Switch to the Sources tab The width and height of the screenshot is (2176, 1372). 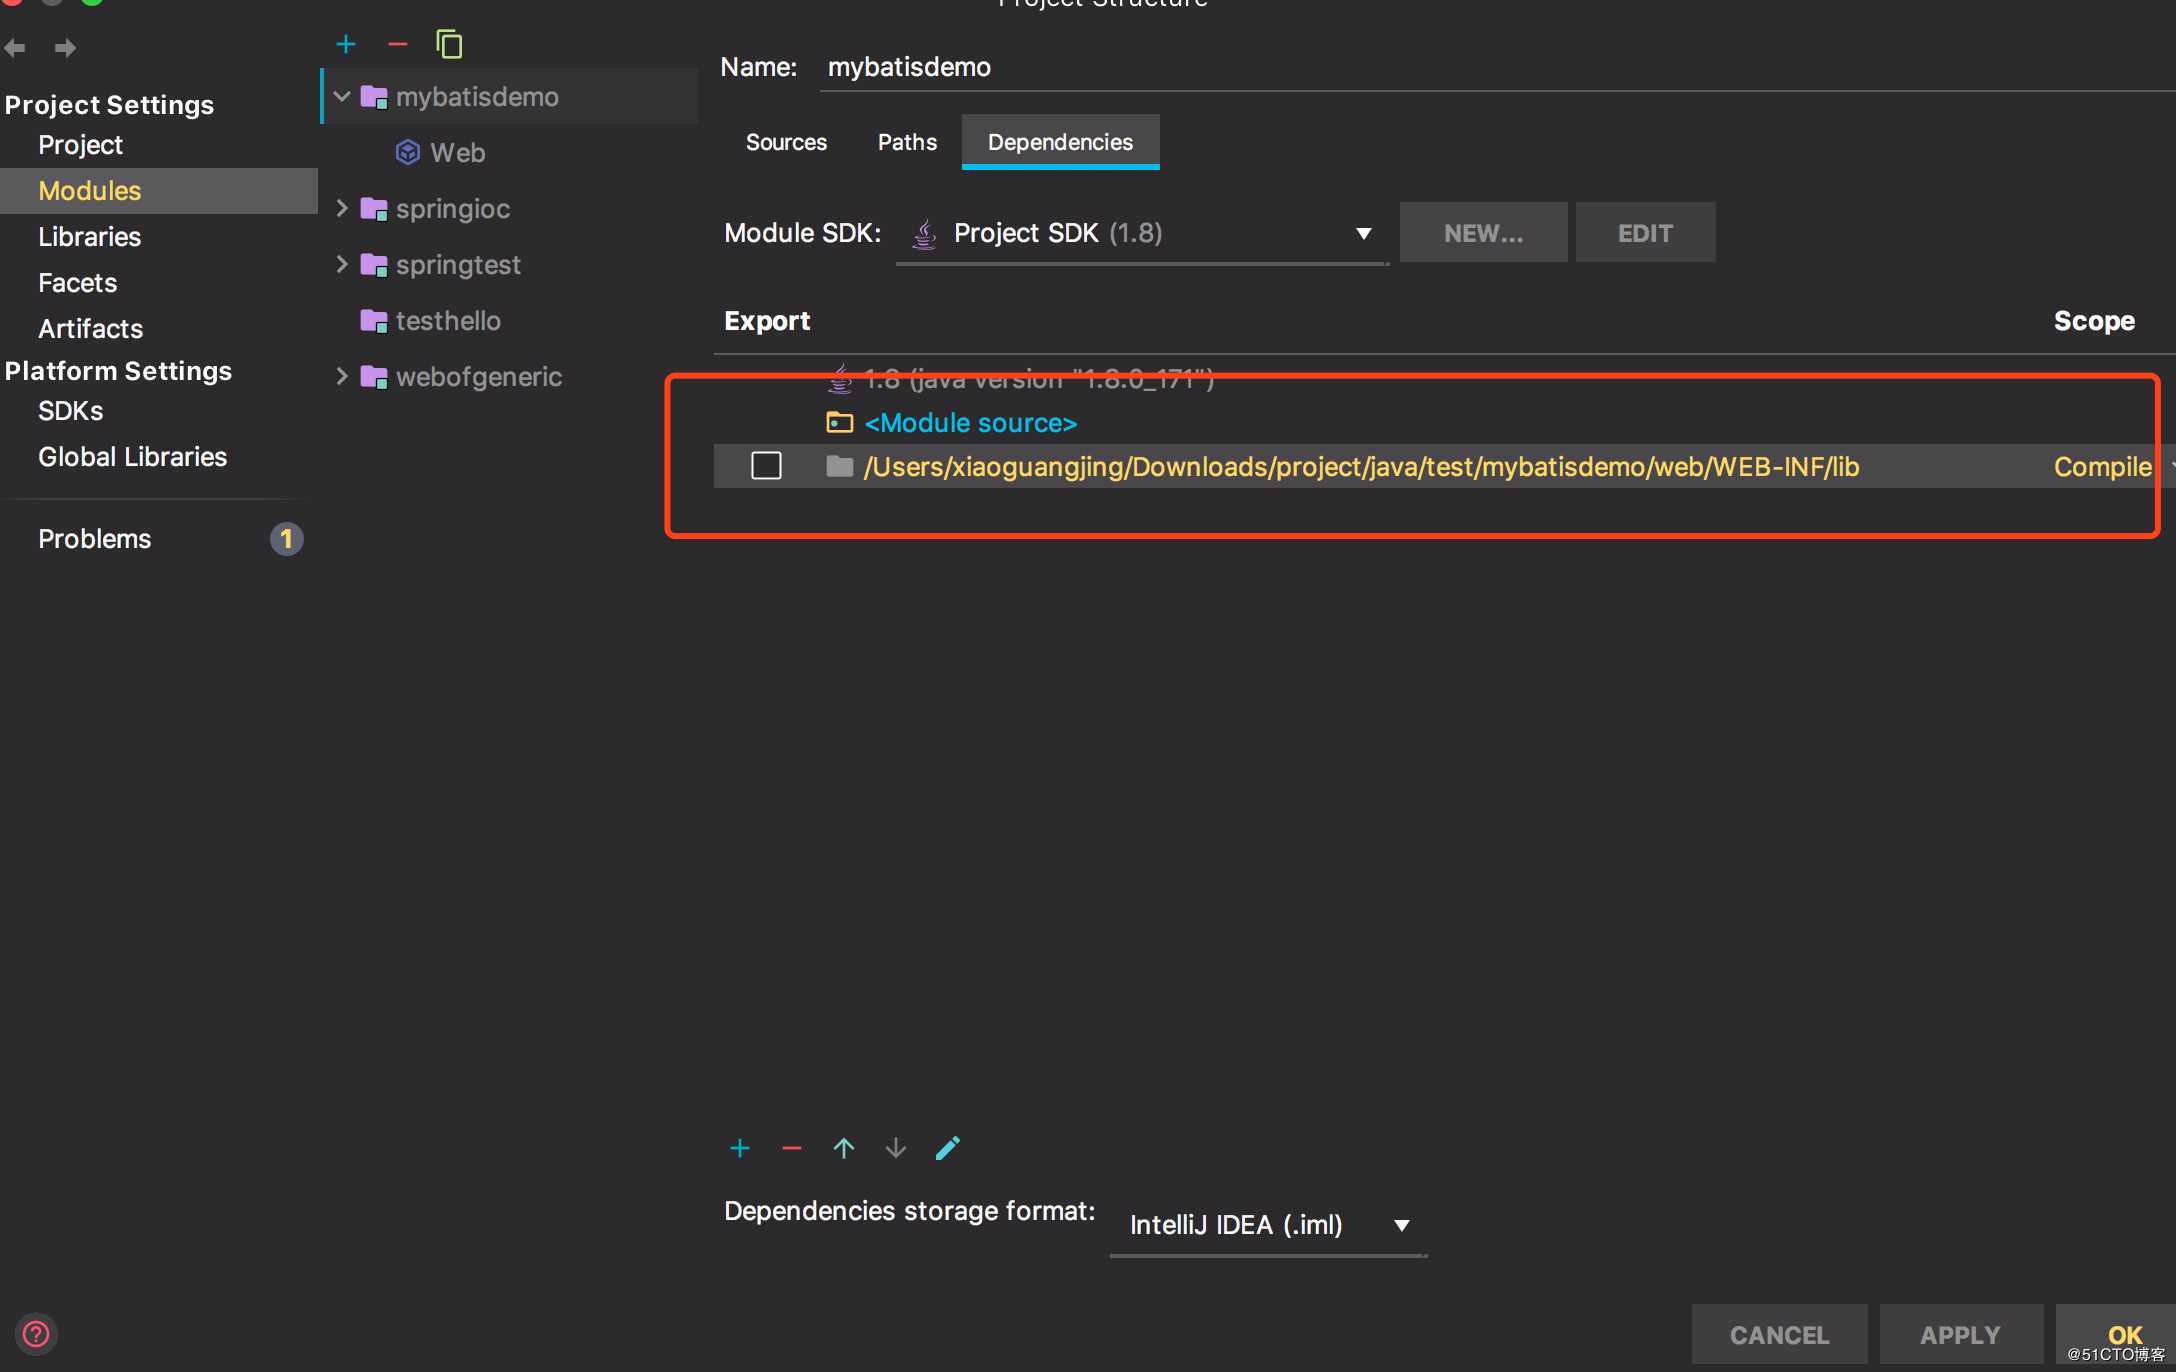786,142
